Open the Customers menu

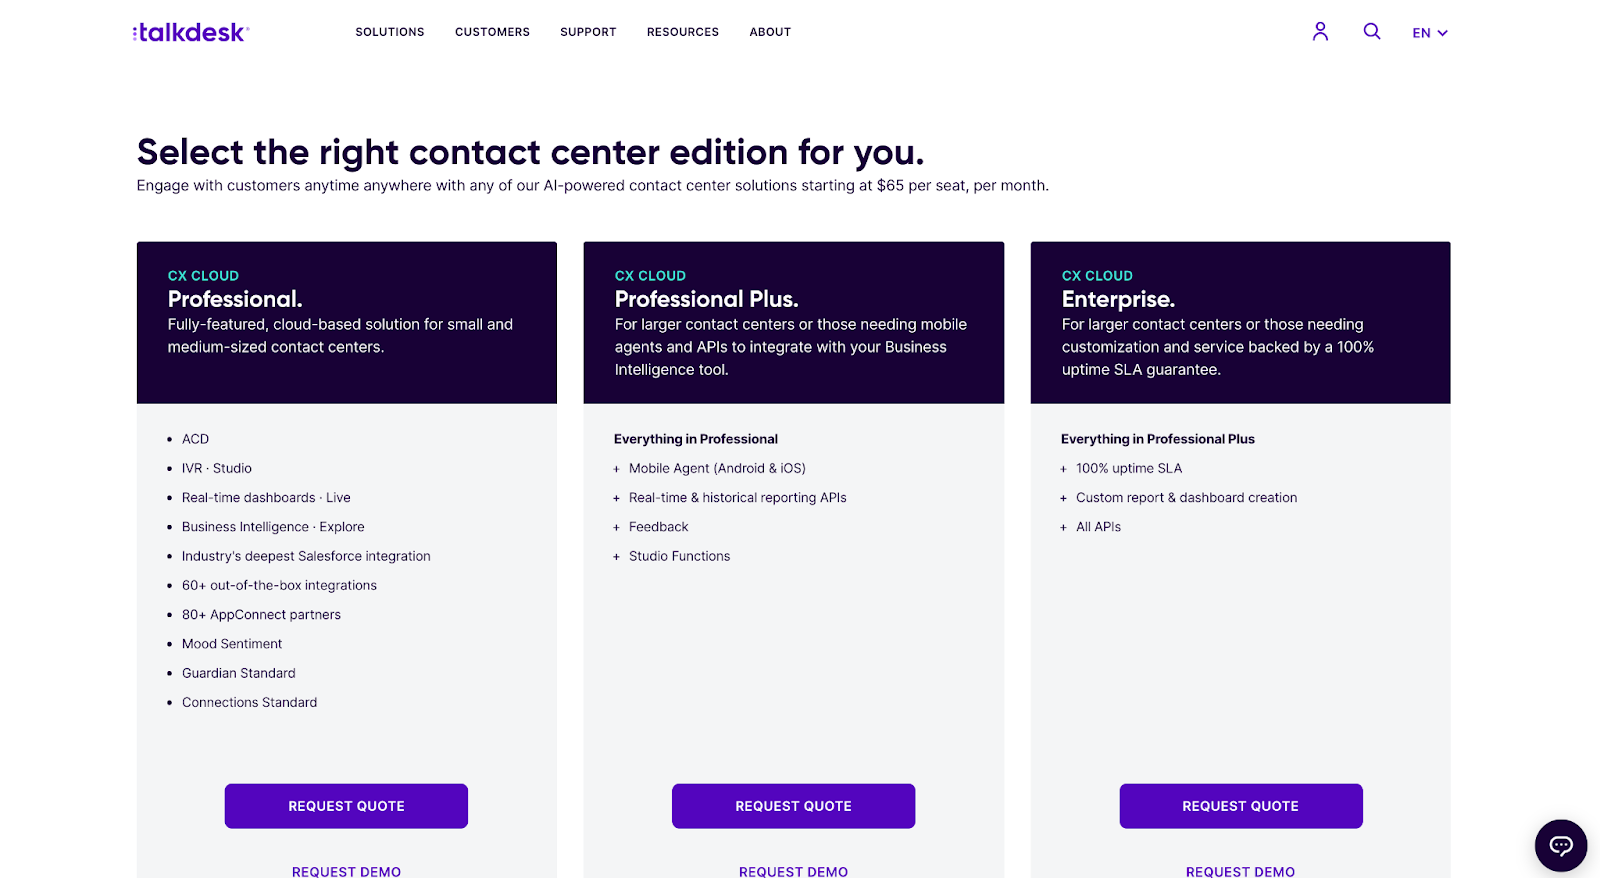click(x=492, y=32)
